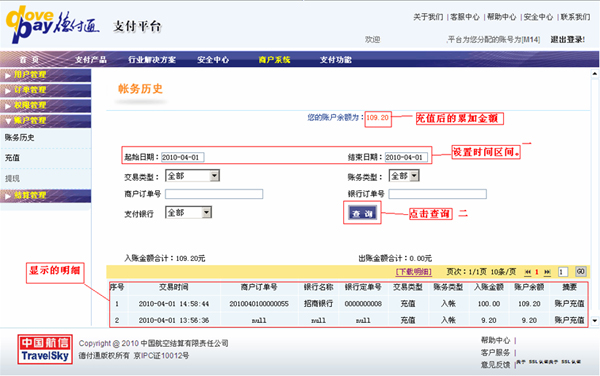Click the page number input box
Viewport: 600px width, 376px height.
pyautogui.click(x=562, y=272)
